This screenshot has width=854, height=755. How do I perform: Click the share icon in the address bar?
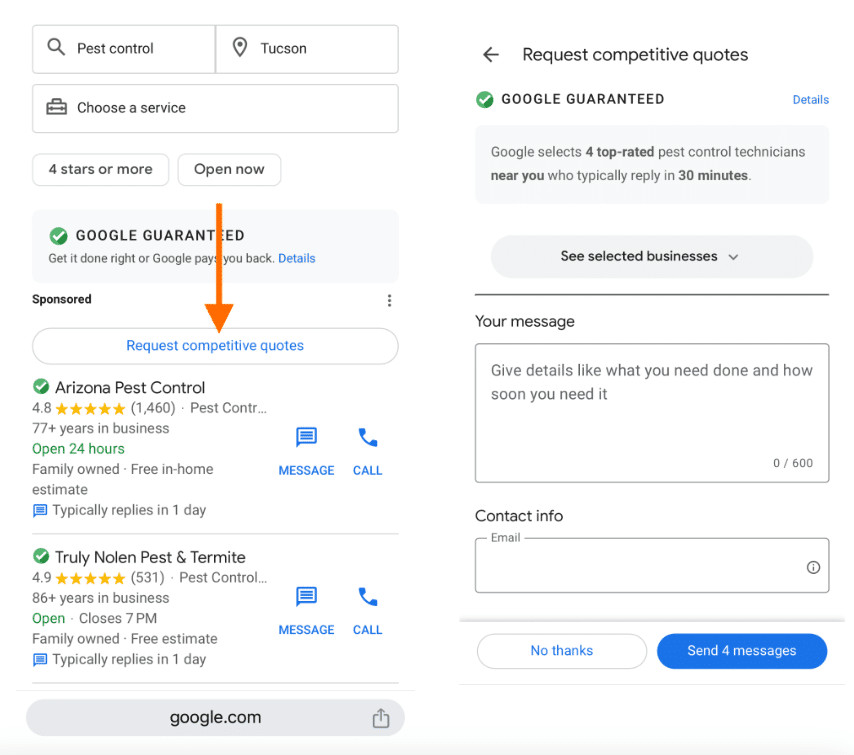[x=380, y=718]
